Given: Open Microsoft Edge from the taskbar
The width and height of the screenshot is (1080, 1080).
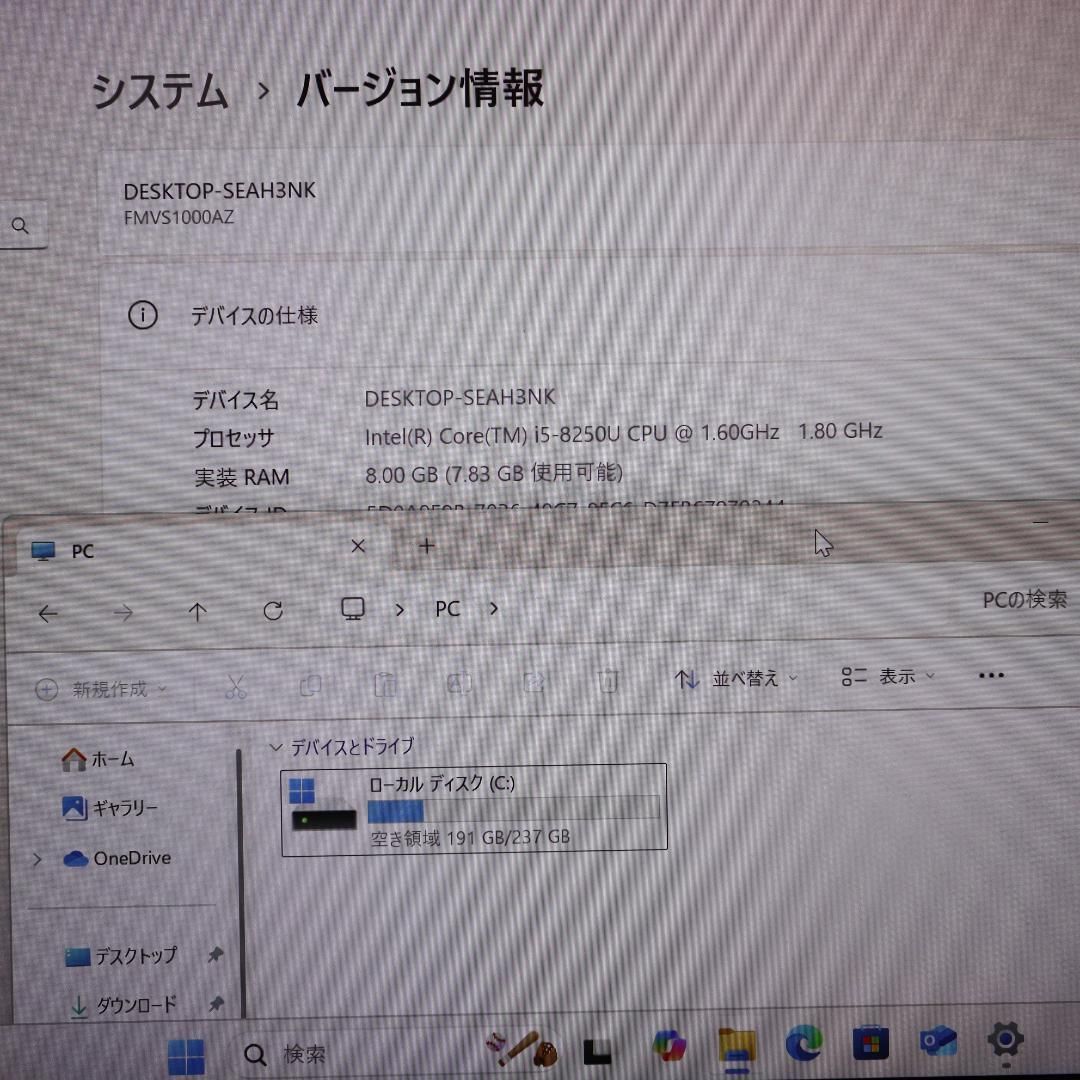Looking at the screenshot, I should 803,1045.
